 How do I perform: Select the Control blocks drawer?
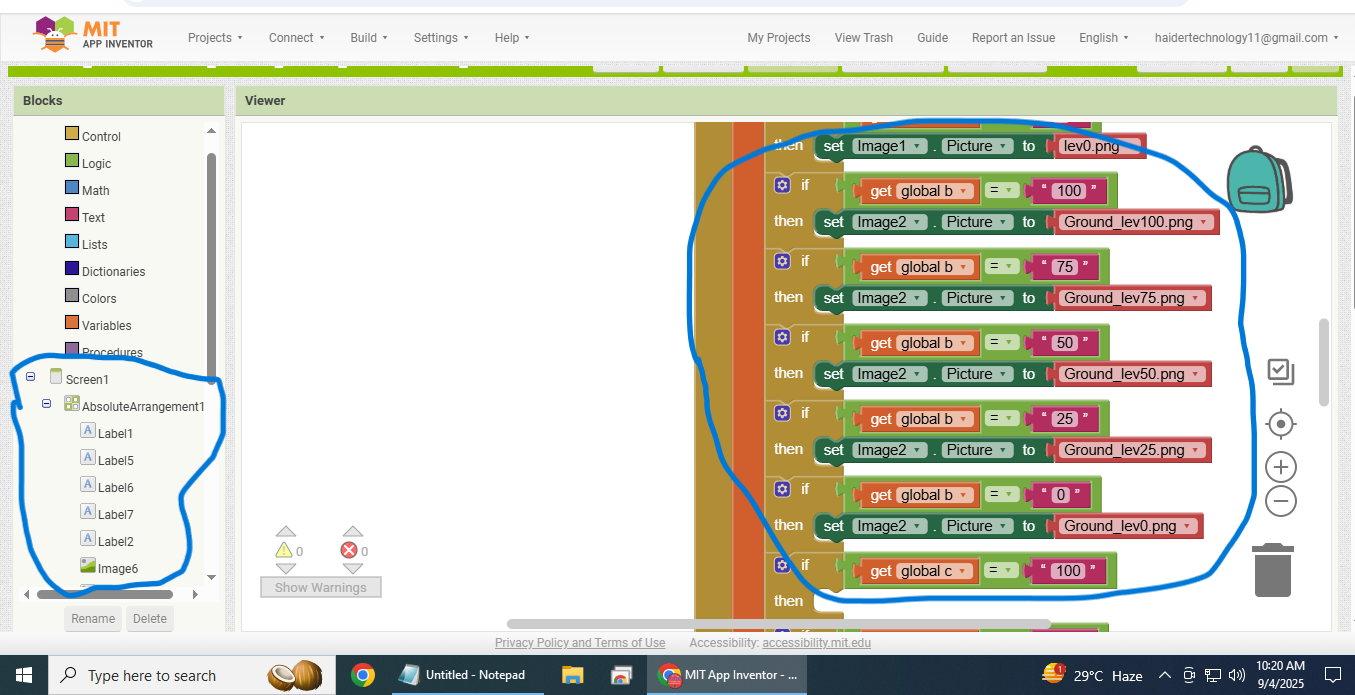click(93, 136)
